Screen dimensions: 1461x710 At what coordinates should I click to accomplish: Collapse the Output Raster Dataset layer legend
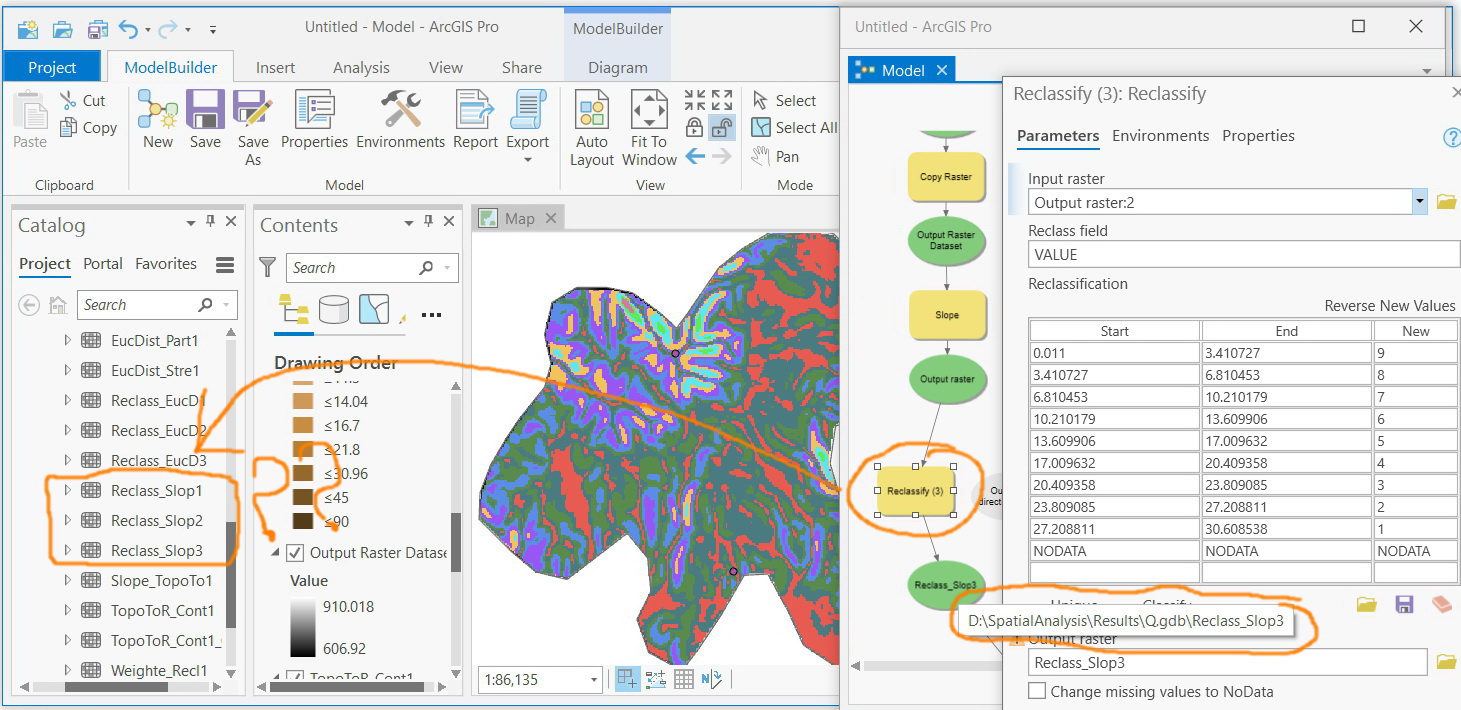coord(275,553)
